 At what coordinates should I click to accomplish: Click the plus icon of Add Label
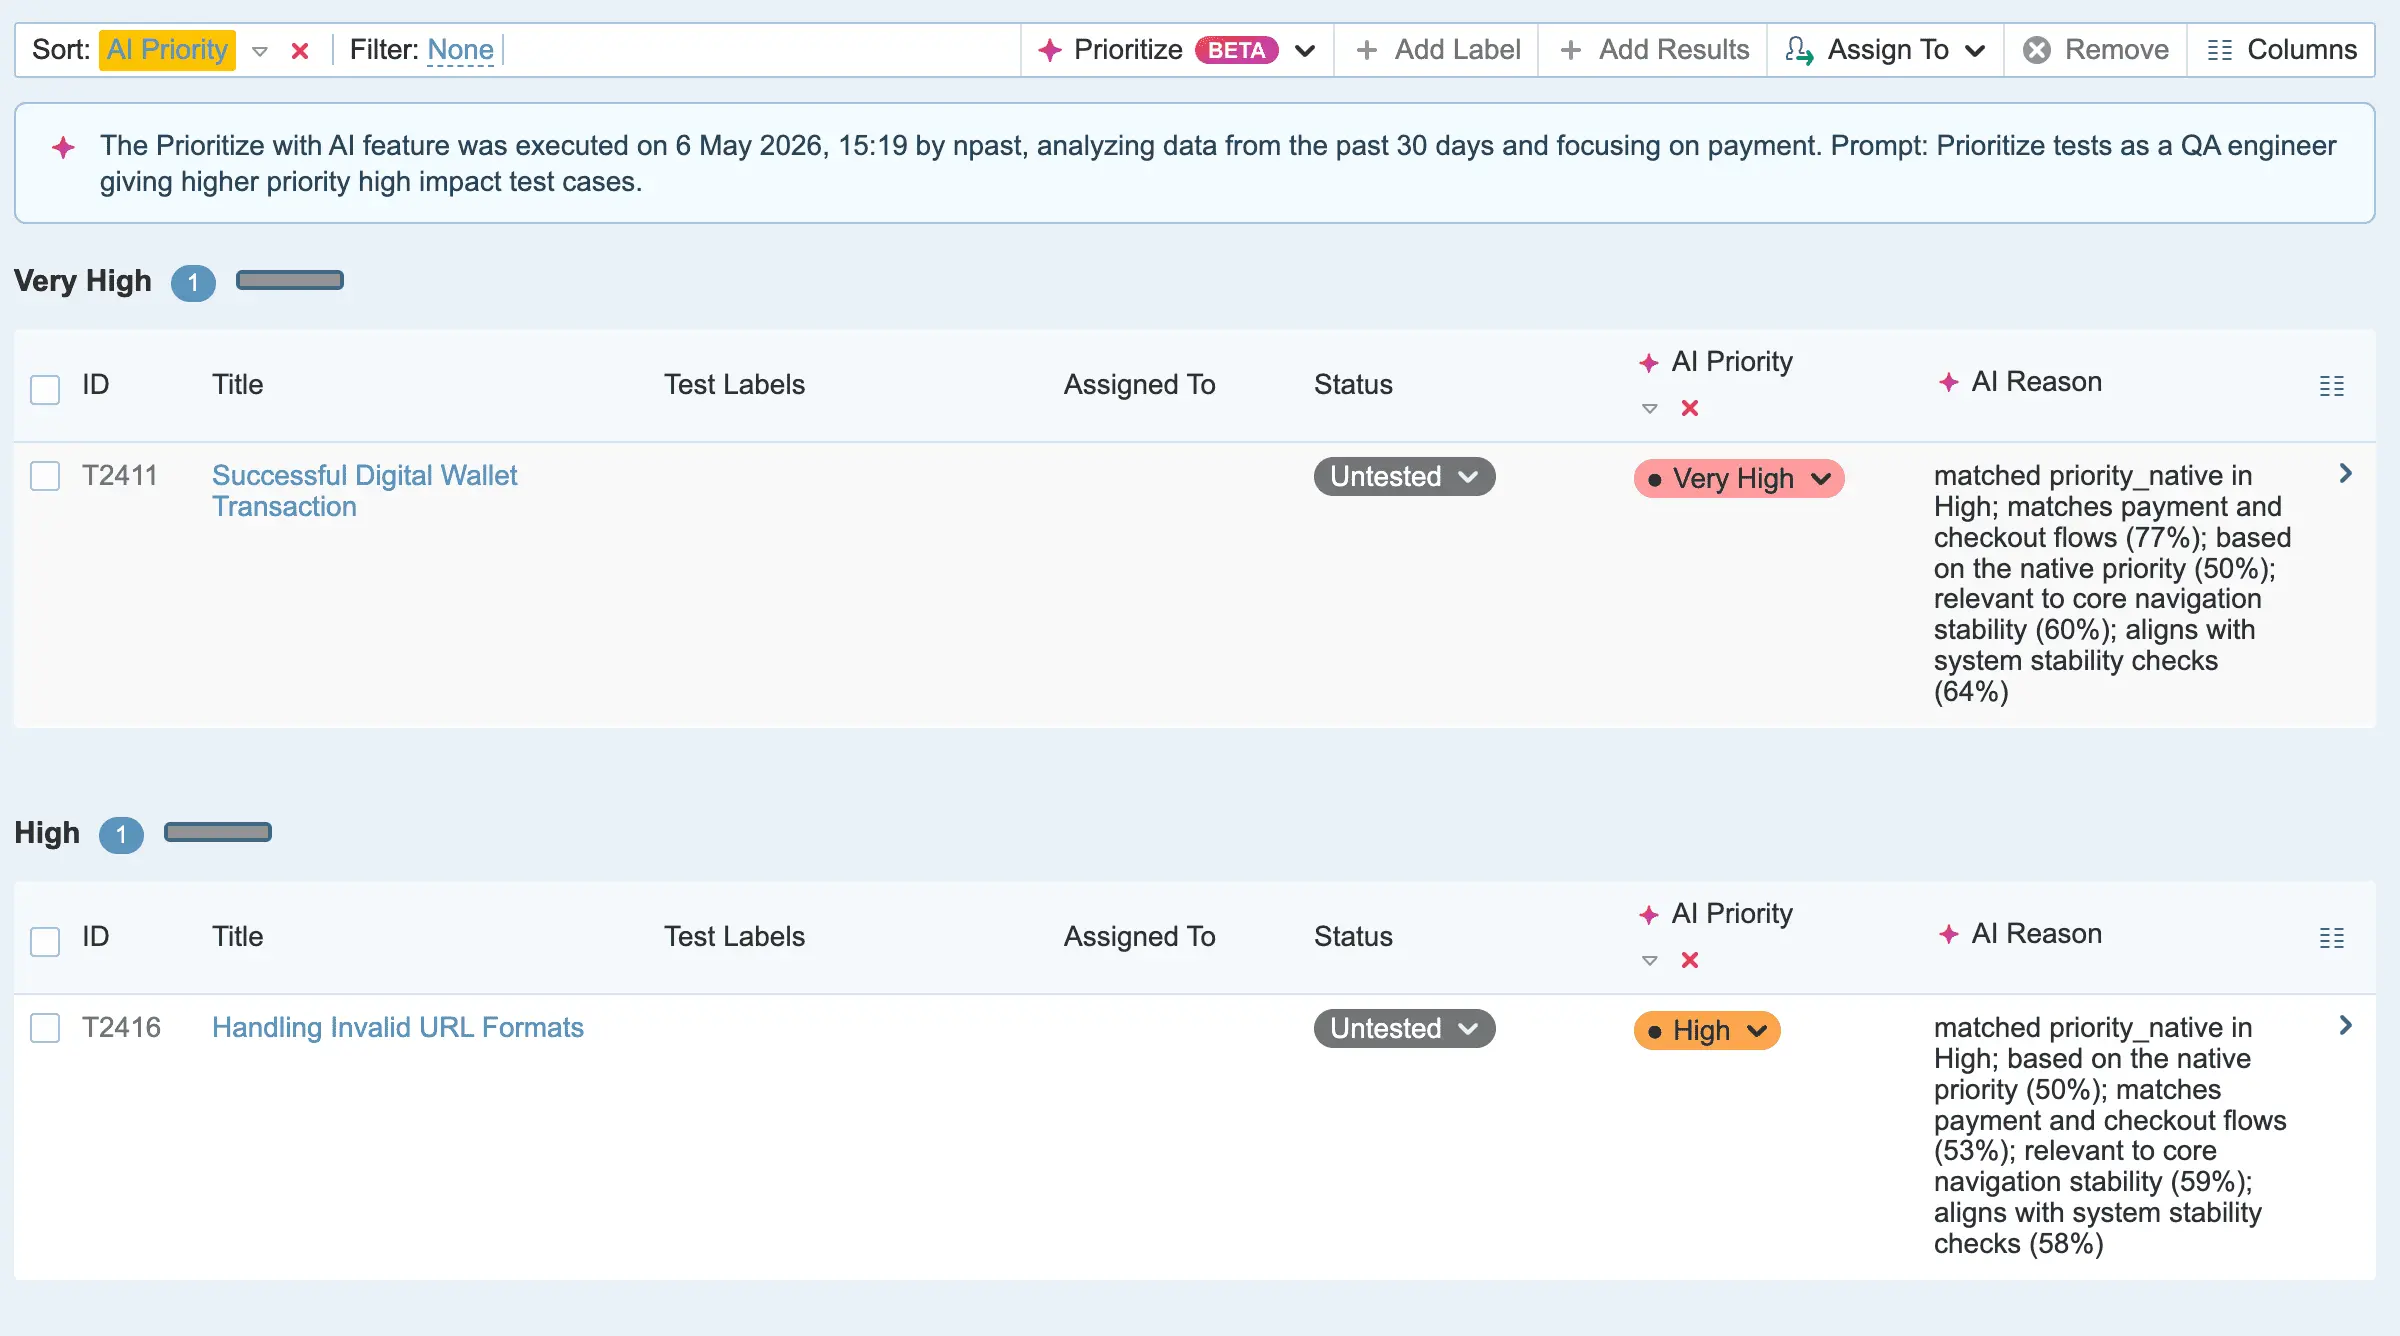point(1367,50)
